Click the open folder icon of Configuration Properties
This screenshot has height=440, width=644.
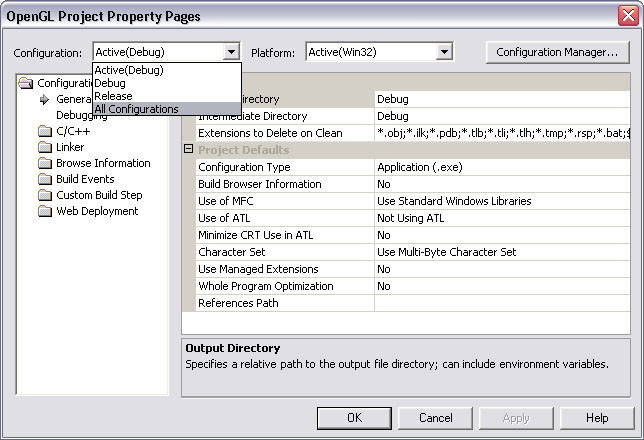[x=27, y=84]
